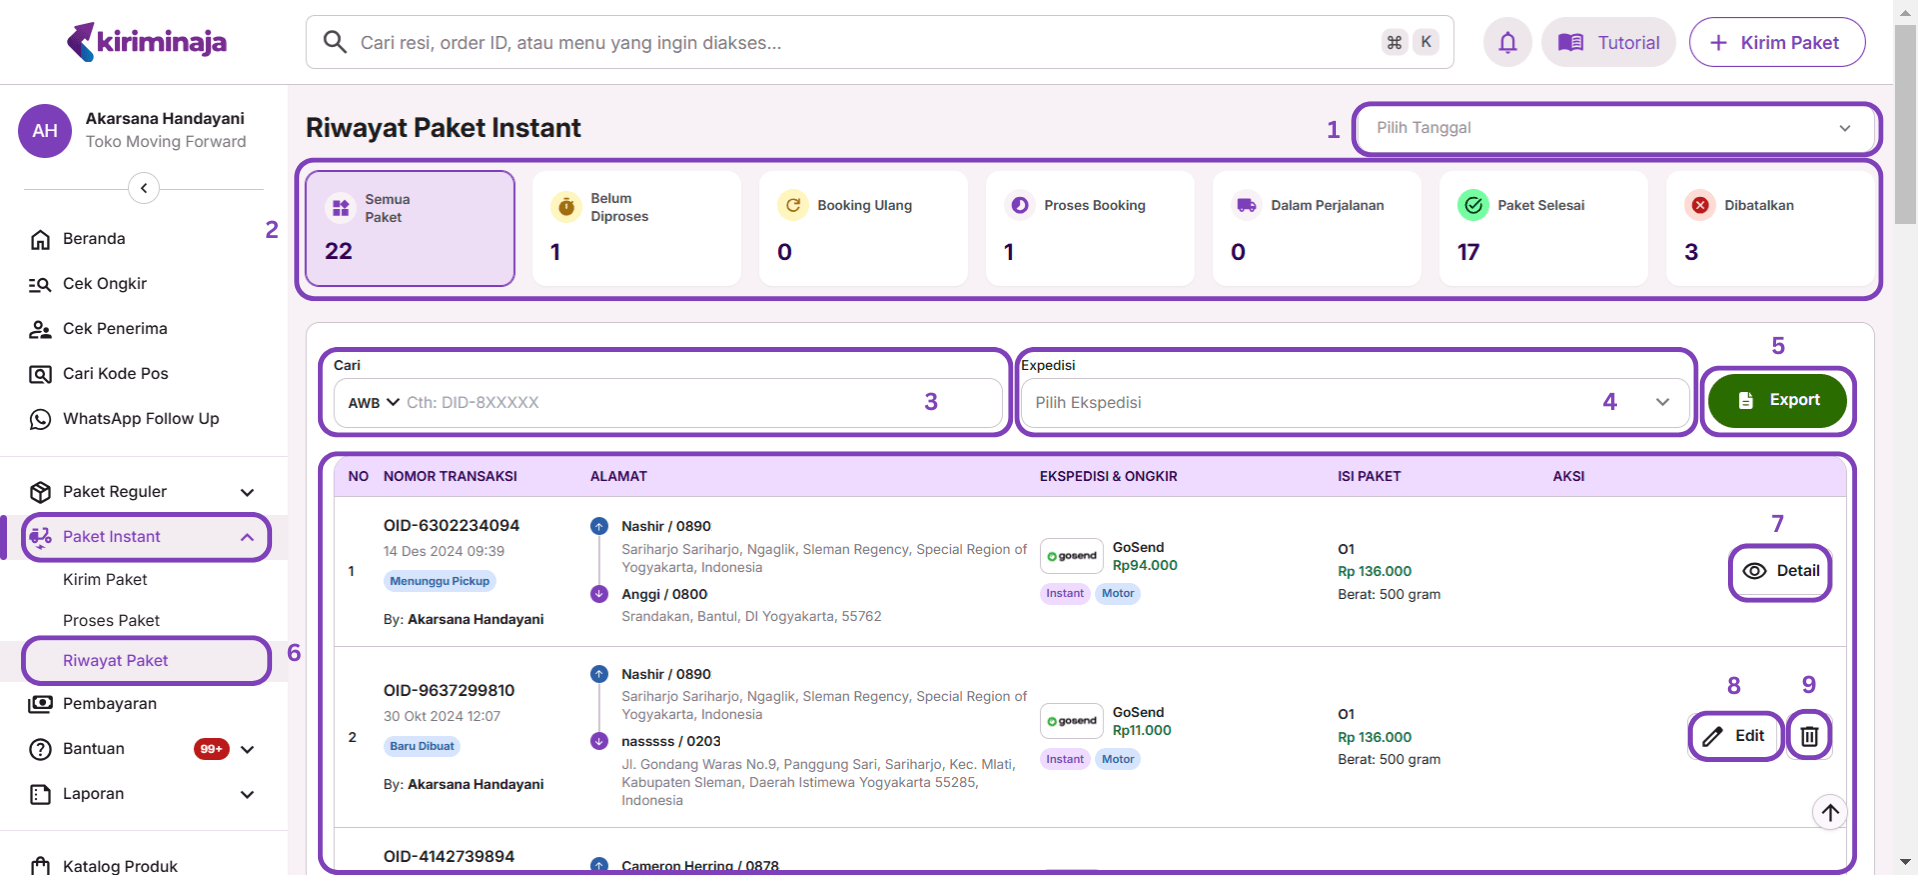The height and width of the screenshot is (875, 1920).
Task: Open Cek Ongkir in the sidebar
Action: click(104, 284)
